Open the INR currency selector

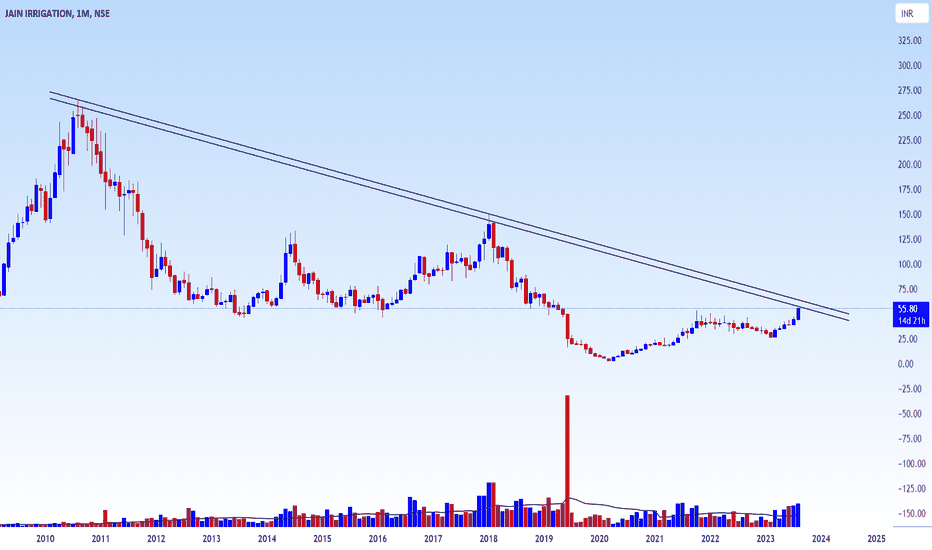(x=911, y=13)
